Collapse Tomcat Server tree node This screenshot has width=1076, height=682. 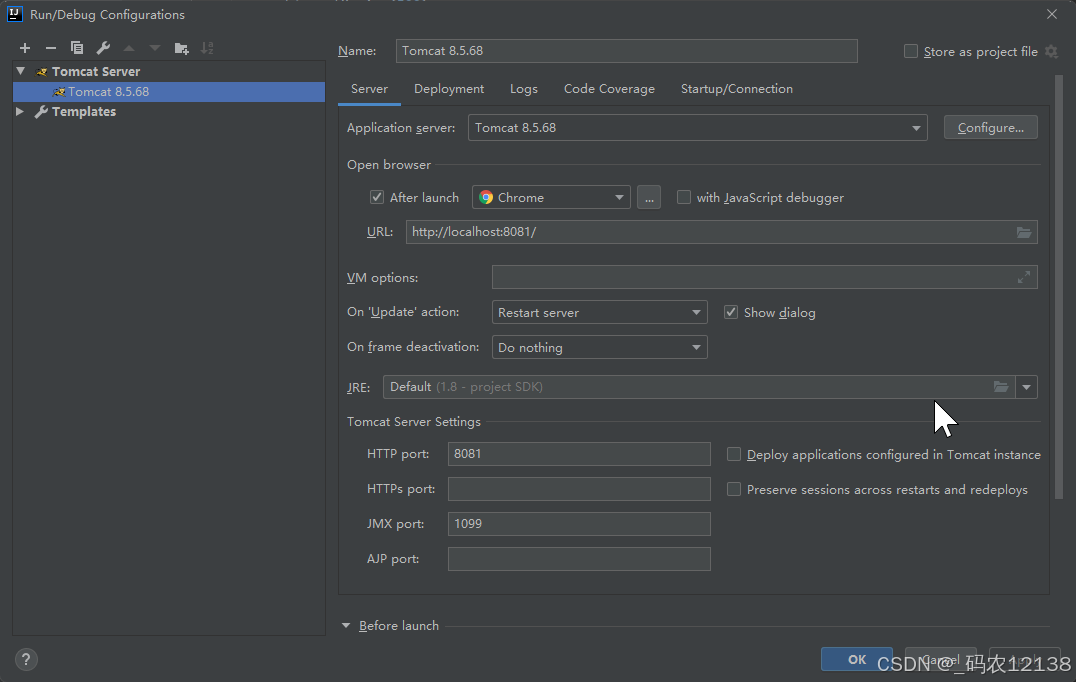pos(21,71)
